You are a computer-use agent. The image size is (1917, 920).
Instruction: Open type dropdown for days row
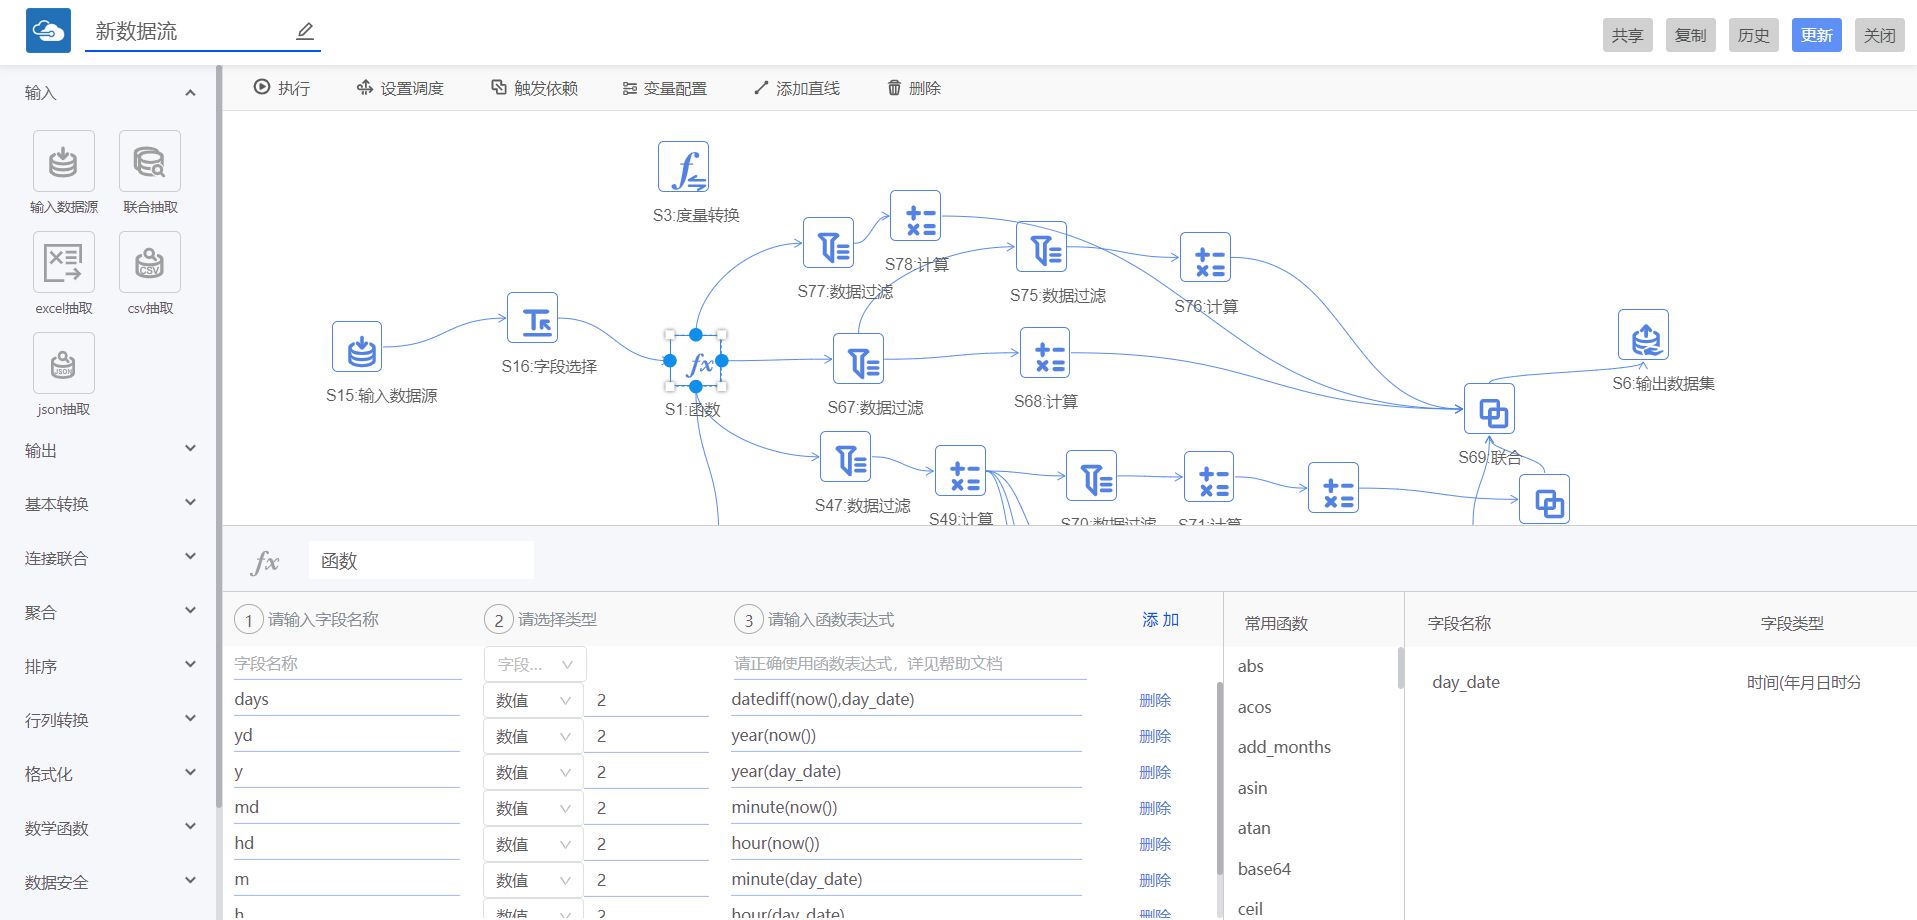533,700
